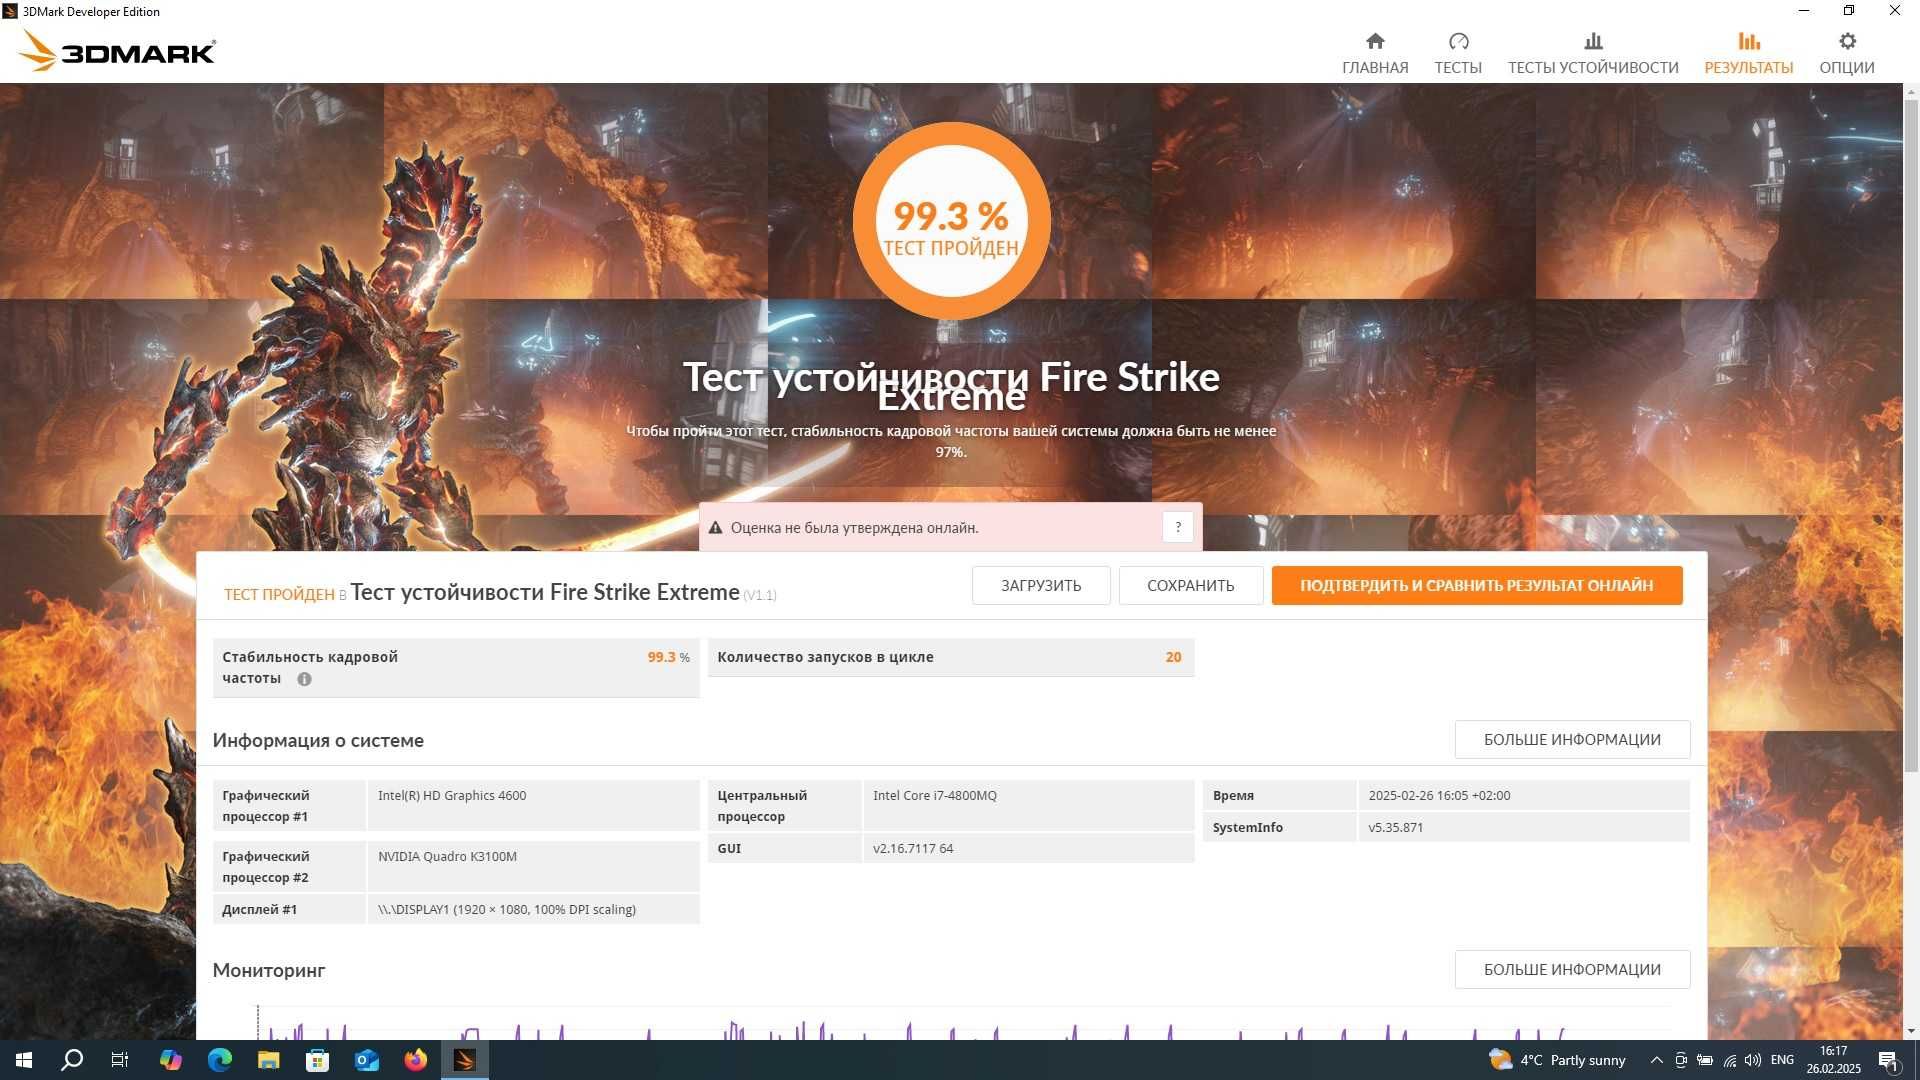Open the ГЛАВНАЯ home tab
The image size is (1920, 1080).
tap(1375, 53)
